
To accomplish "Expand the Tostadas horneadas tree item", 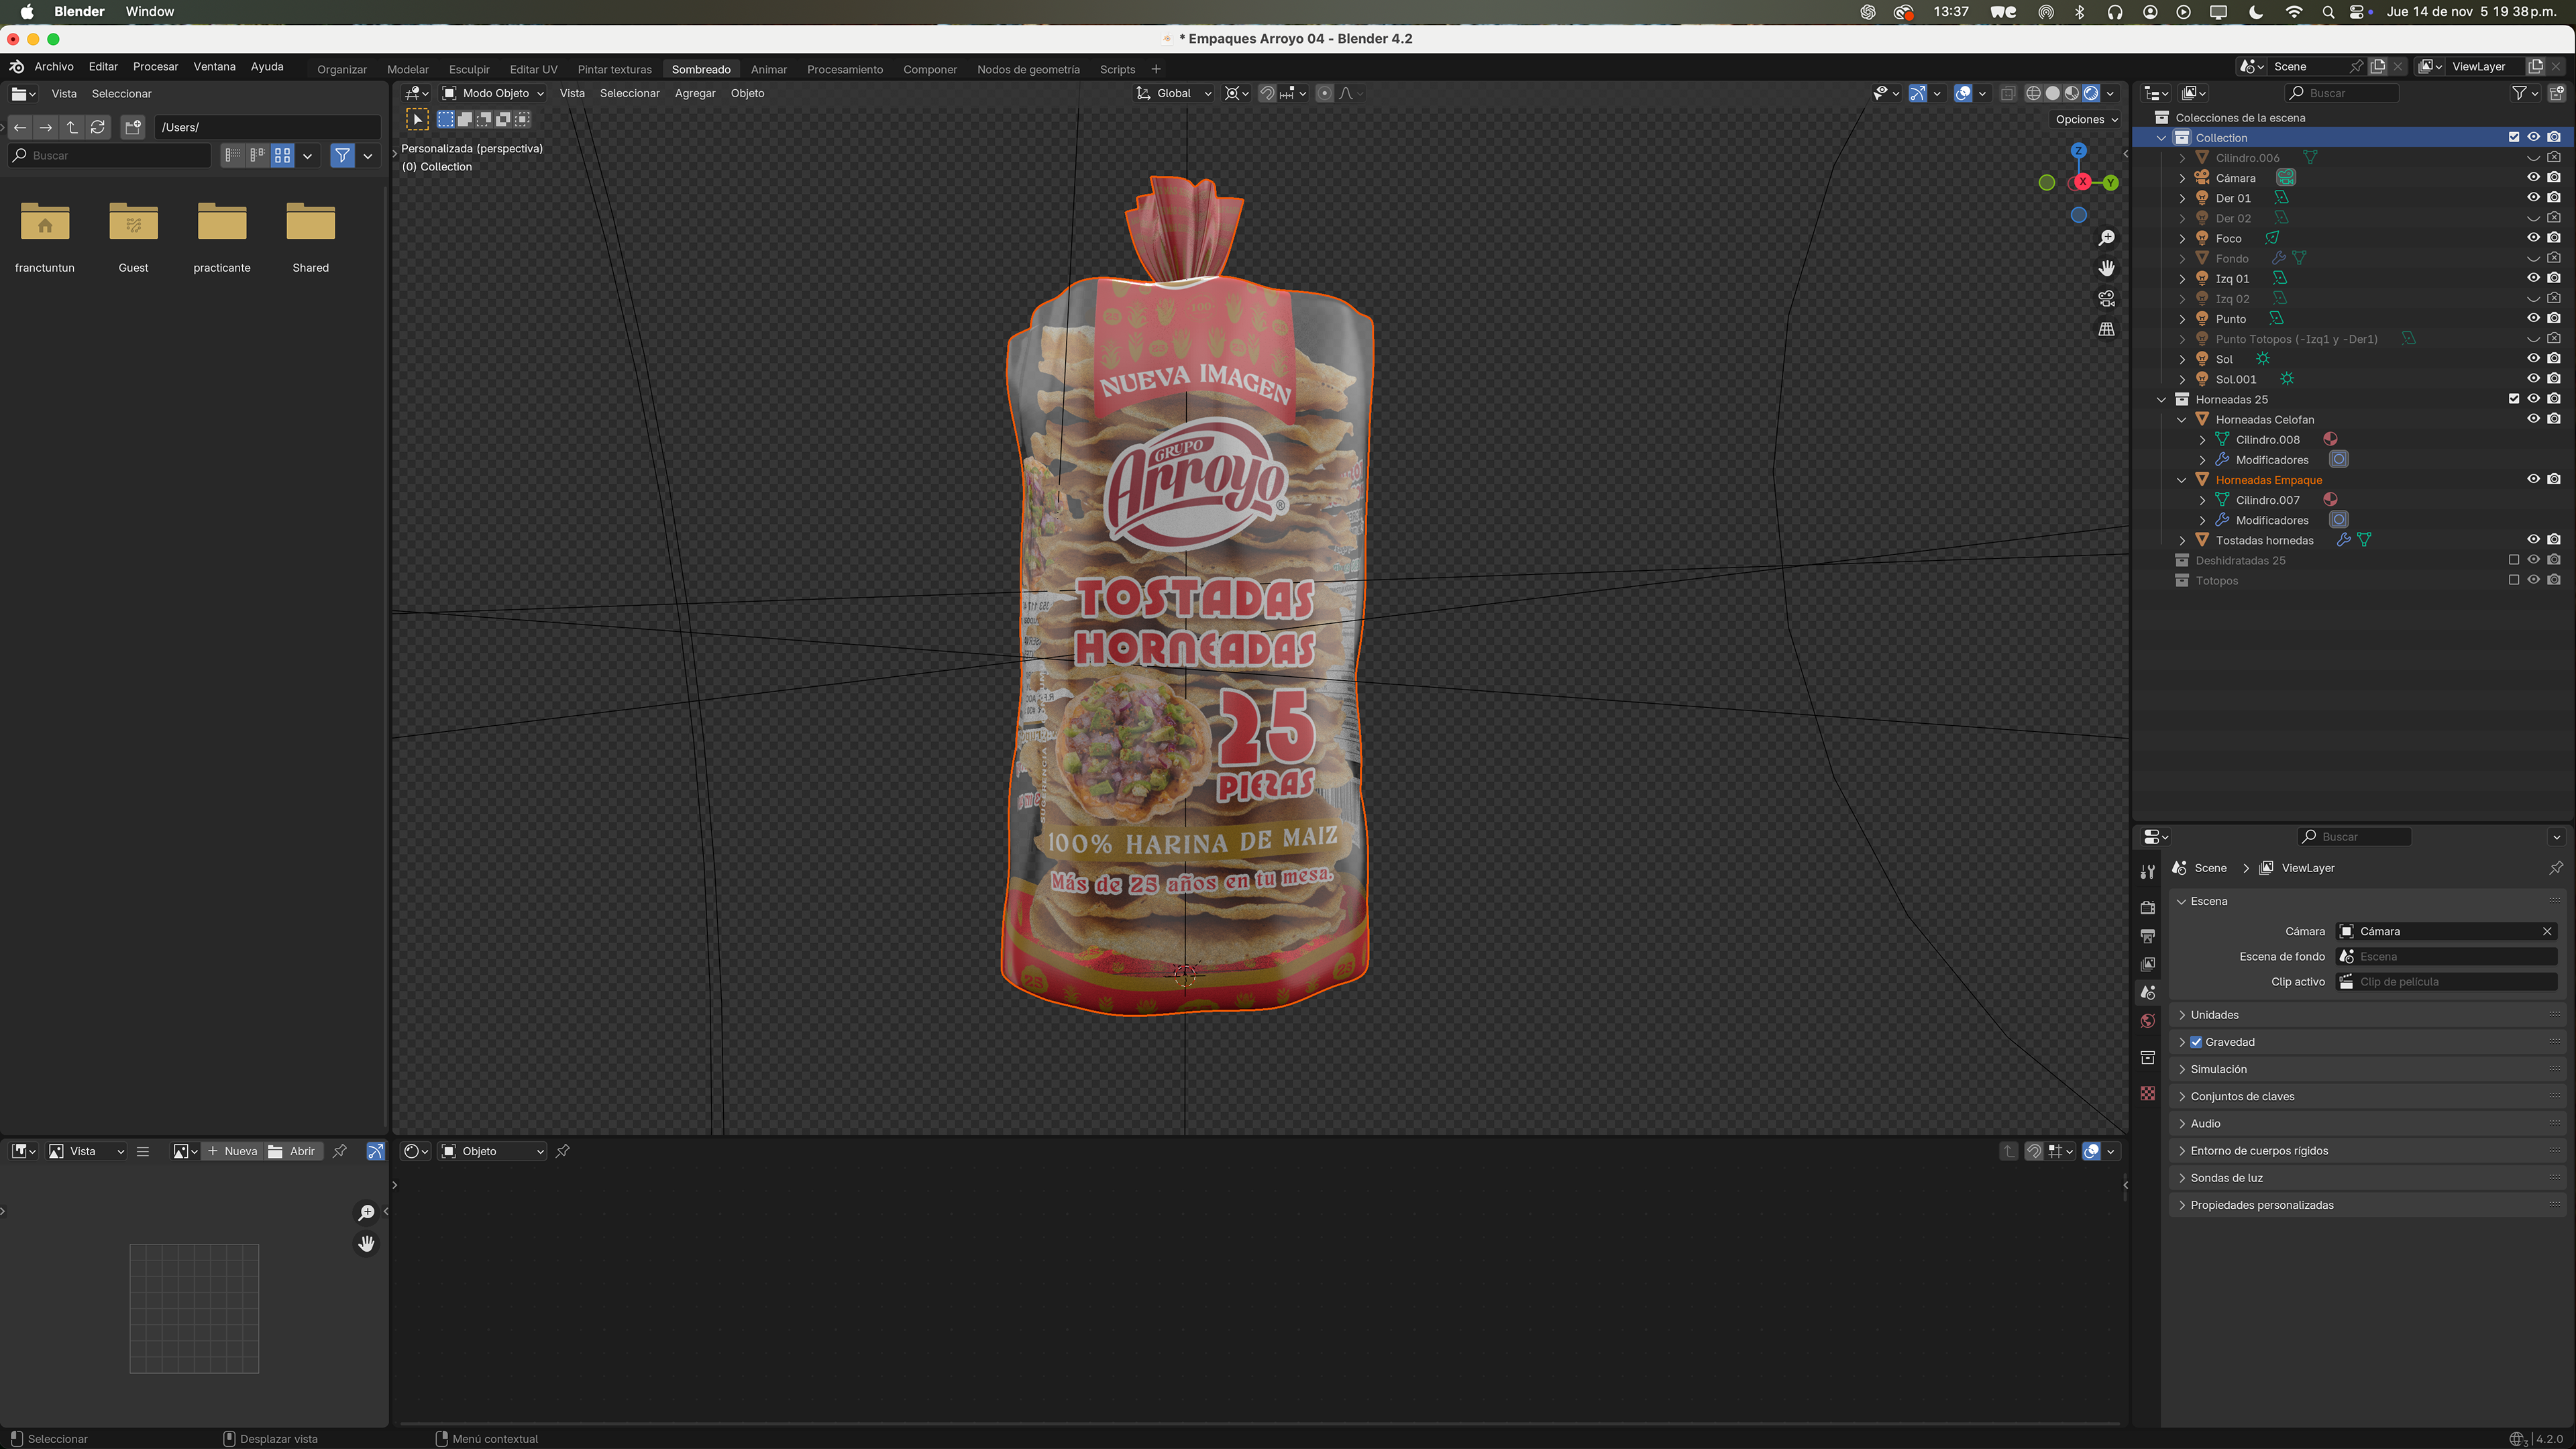I will [2182, 540].
